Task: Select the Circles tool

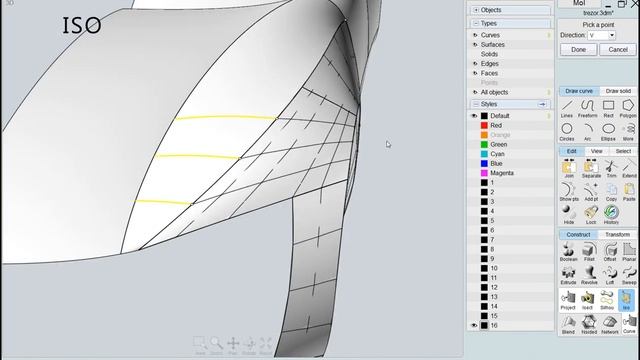Action: pos(567,132)
